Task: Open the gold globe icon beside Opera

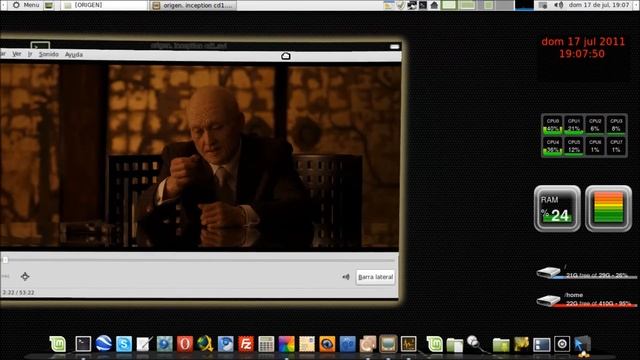Action: point(205,344)
